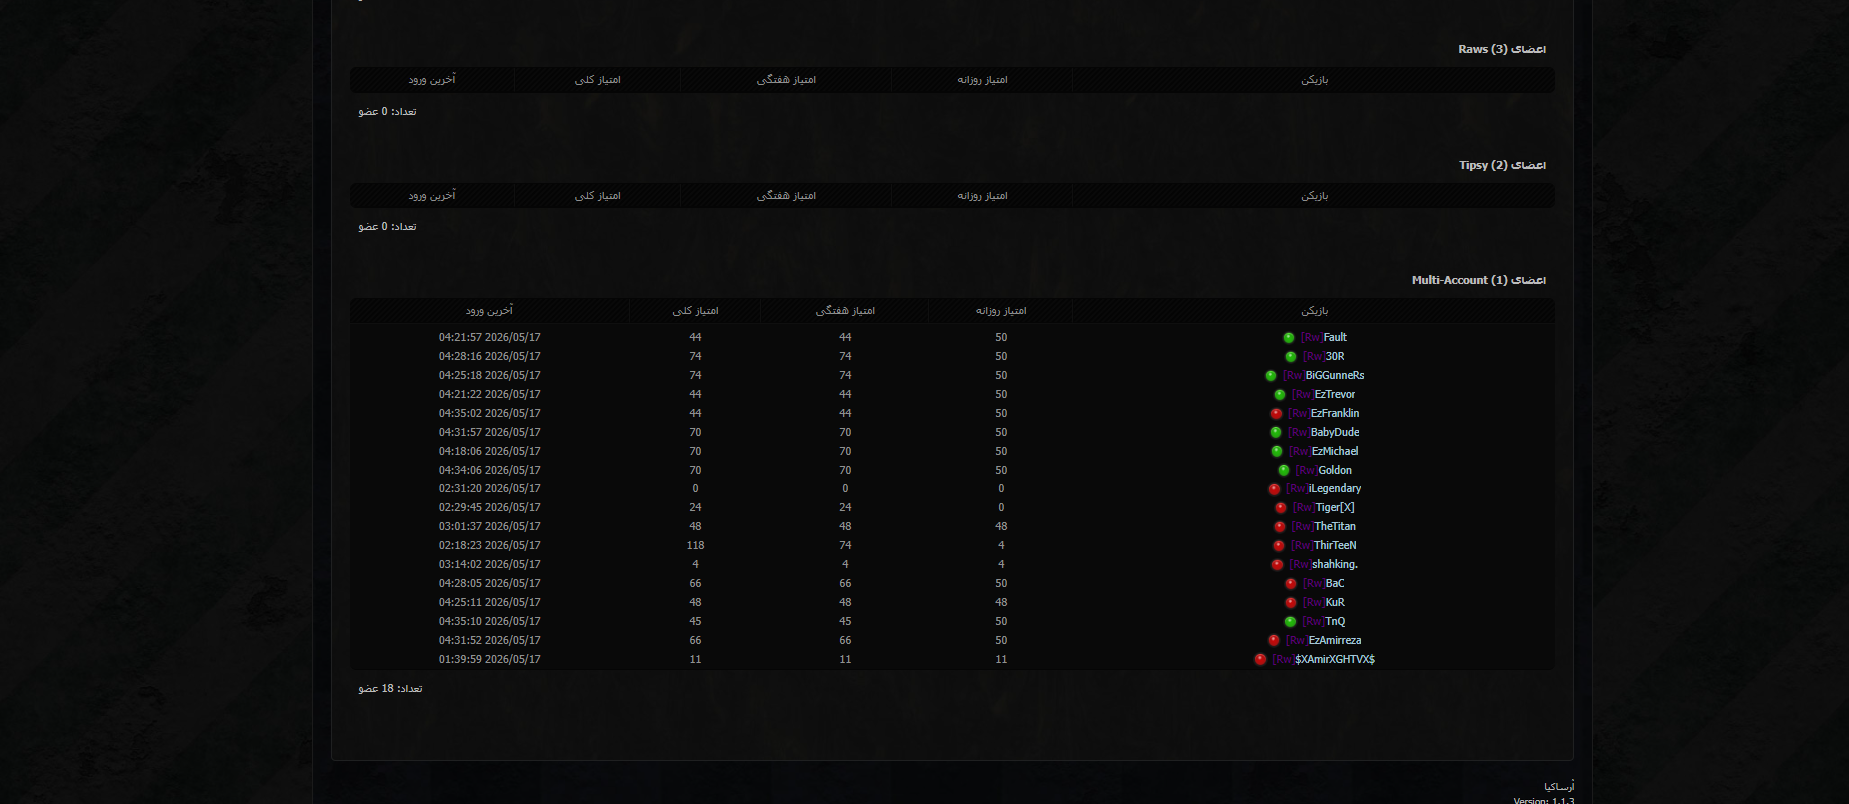Open player profile for [Rw]BabyDude
This screenshot has height=804, width=1849.
tap(1324, 432)
